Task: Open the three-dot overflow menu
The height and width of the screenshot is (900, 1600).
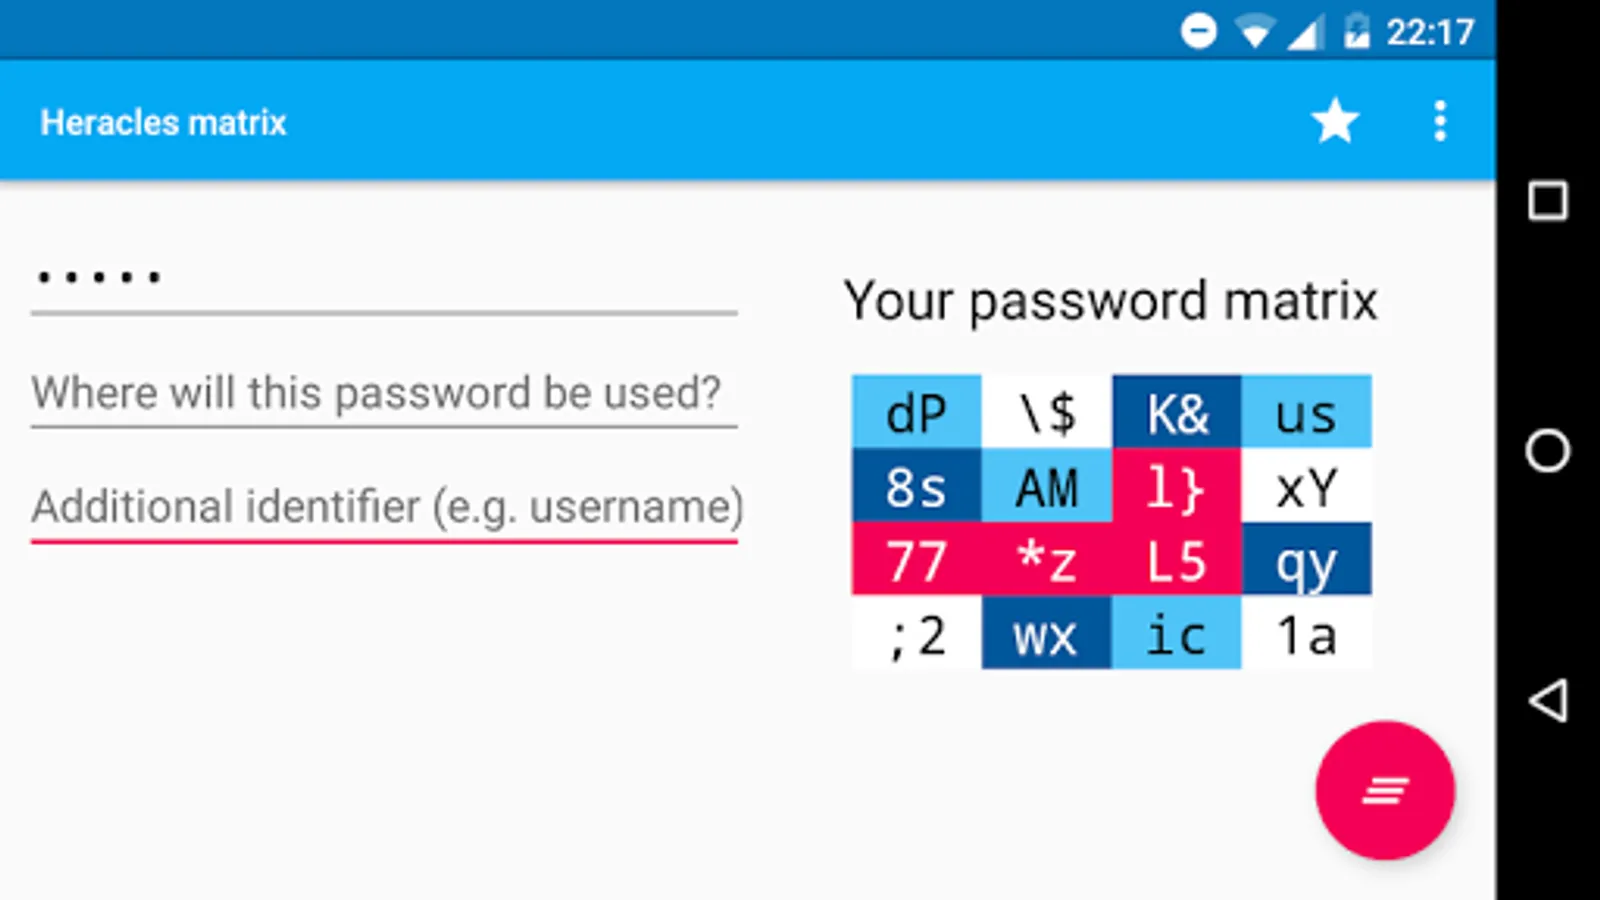Action: click(1440, 121)
